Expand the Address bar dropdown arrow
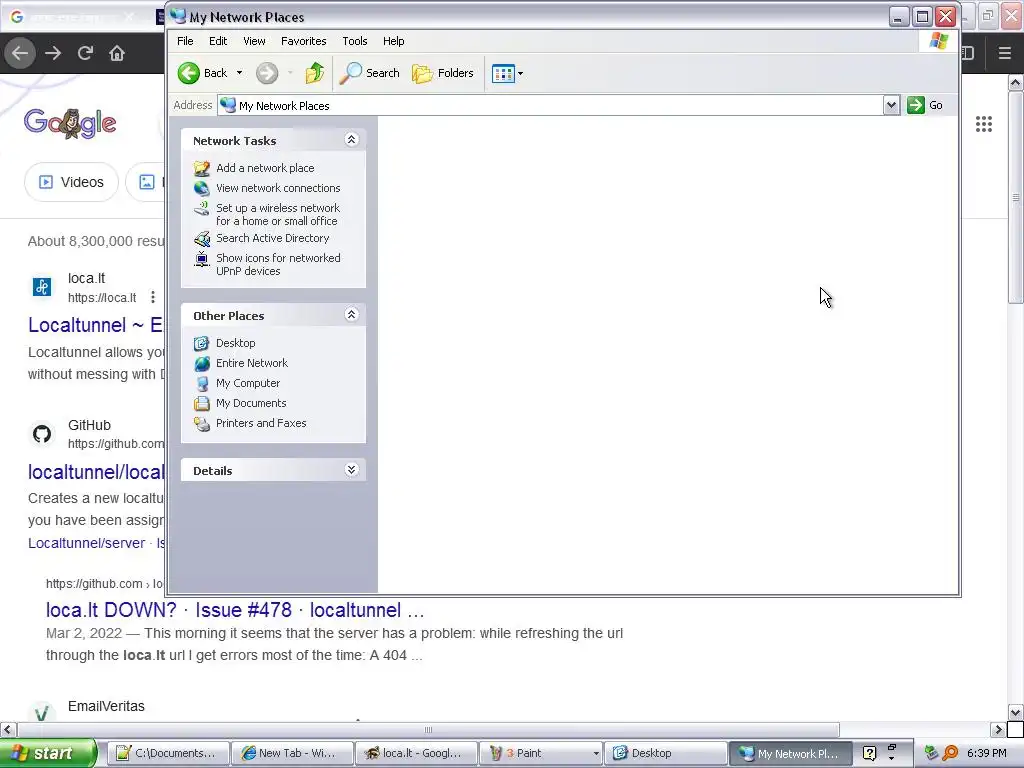Image resolution: width=1024 pixels, height=768 pixels. point(891,105)
